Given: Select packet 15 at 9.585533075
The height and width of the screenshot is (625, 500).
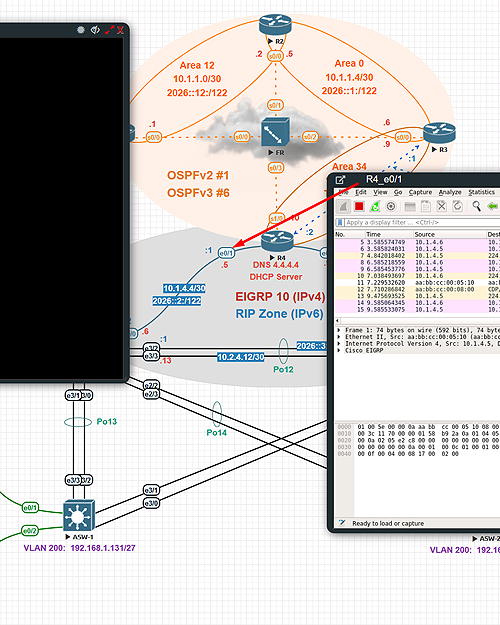Looking at the screenshot, I should pyautogui.click(x=417, y=310).
